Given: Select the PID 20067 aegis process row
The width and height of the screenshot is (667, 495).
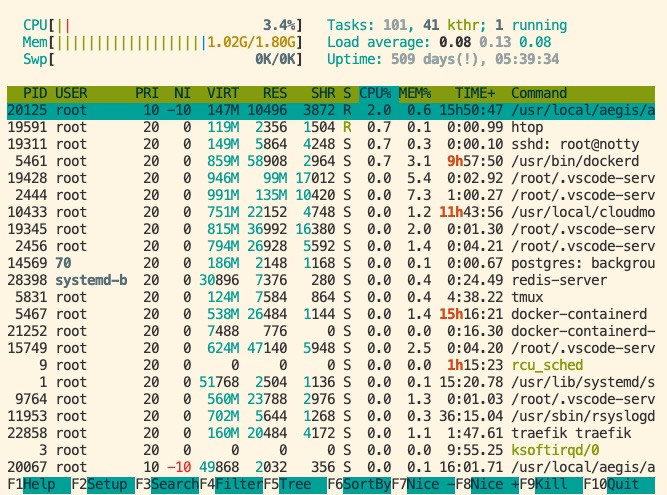Looking at the screenshot, I should tap(331, 467).
